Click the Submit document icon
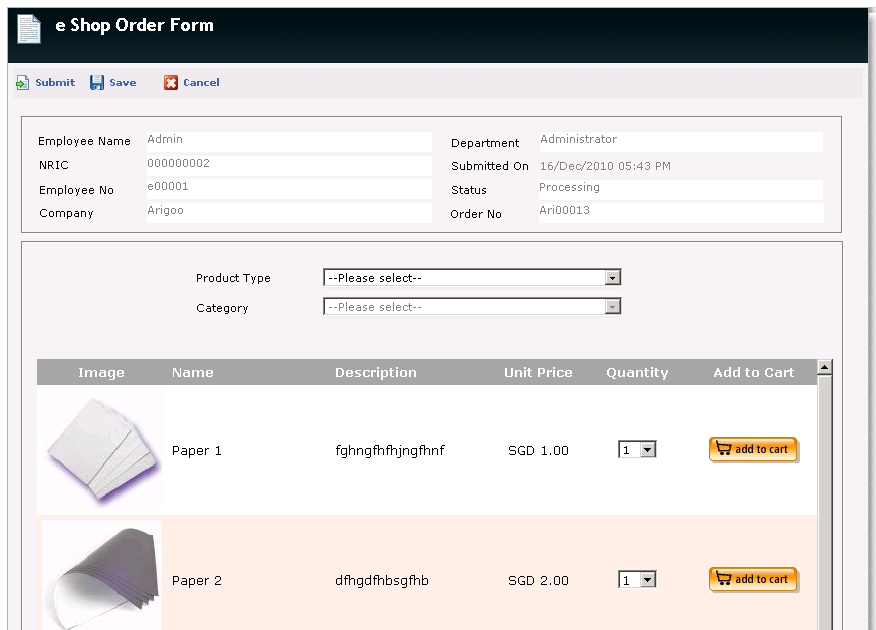Screen dimensions: 876x630 [22, 83]
